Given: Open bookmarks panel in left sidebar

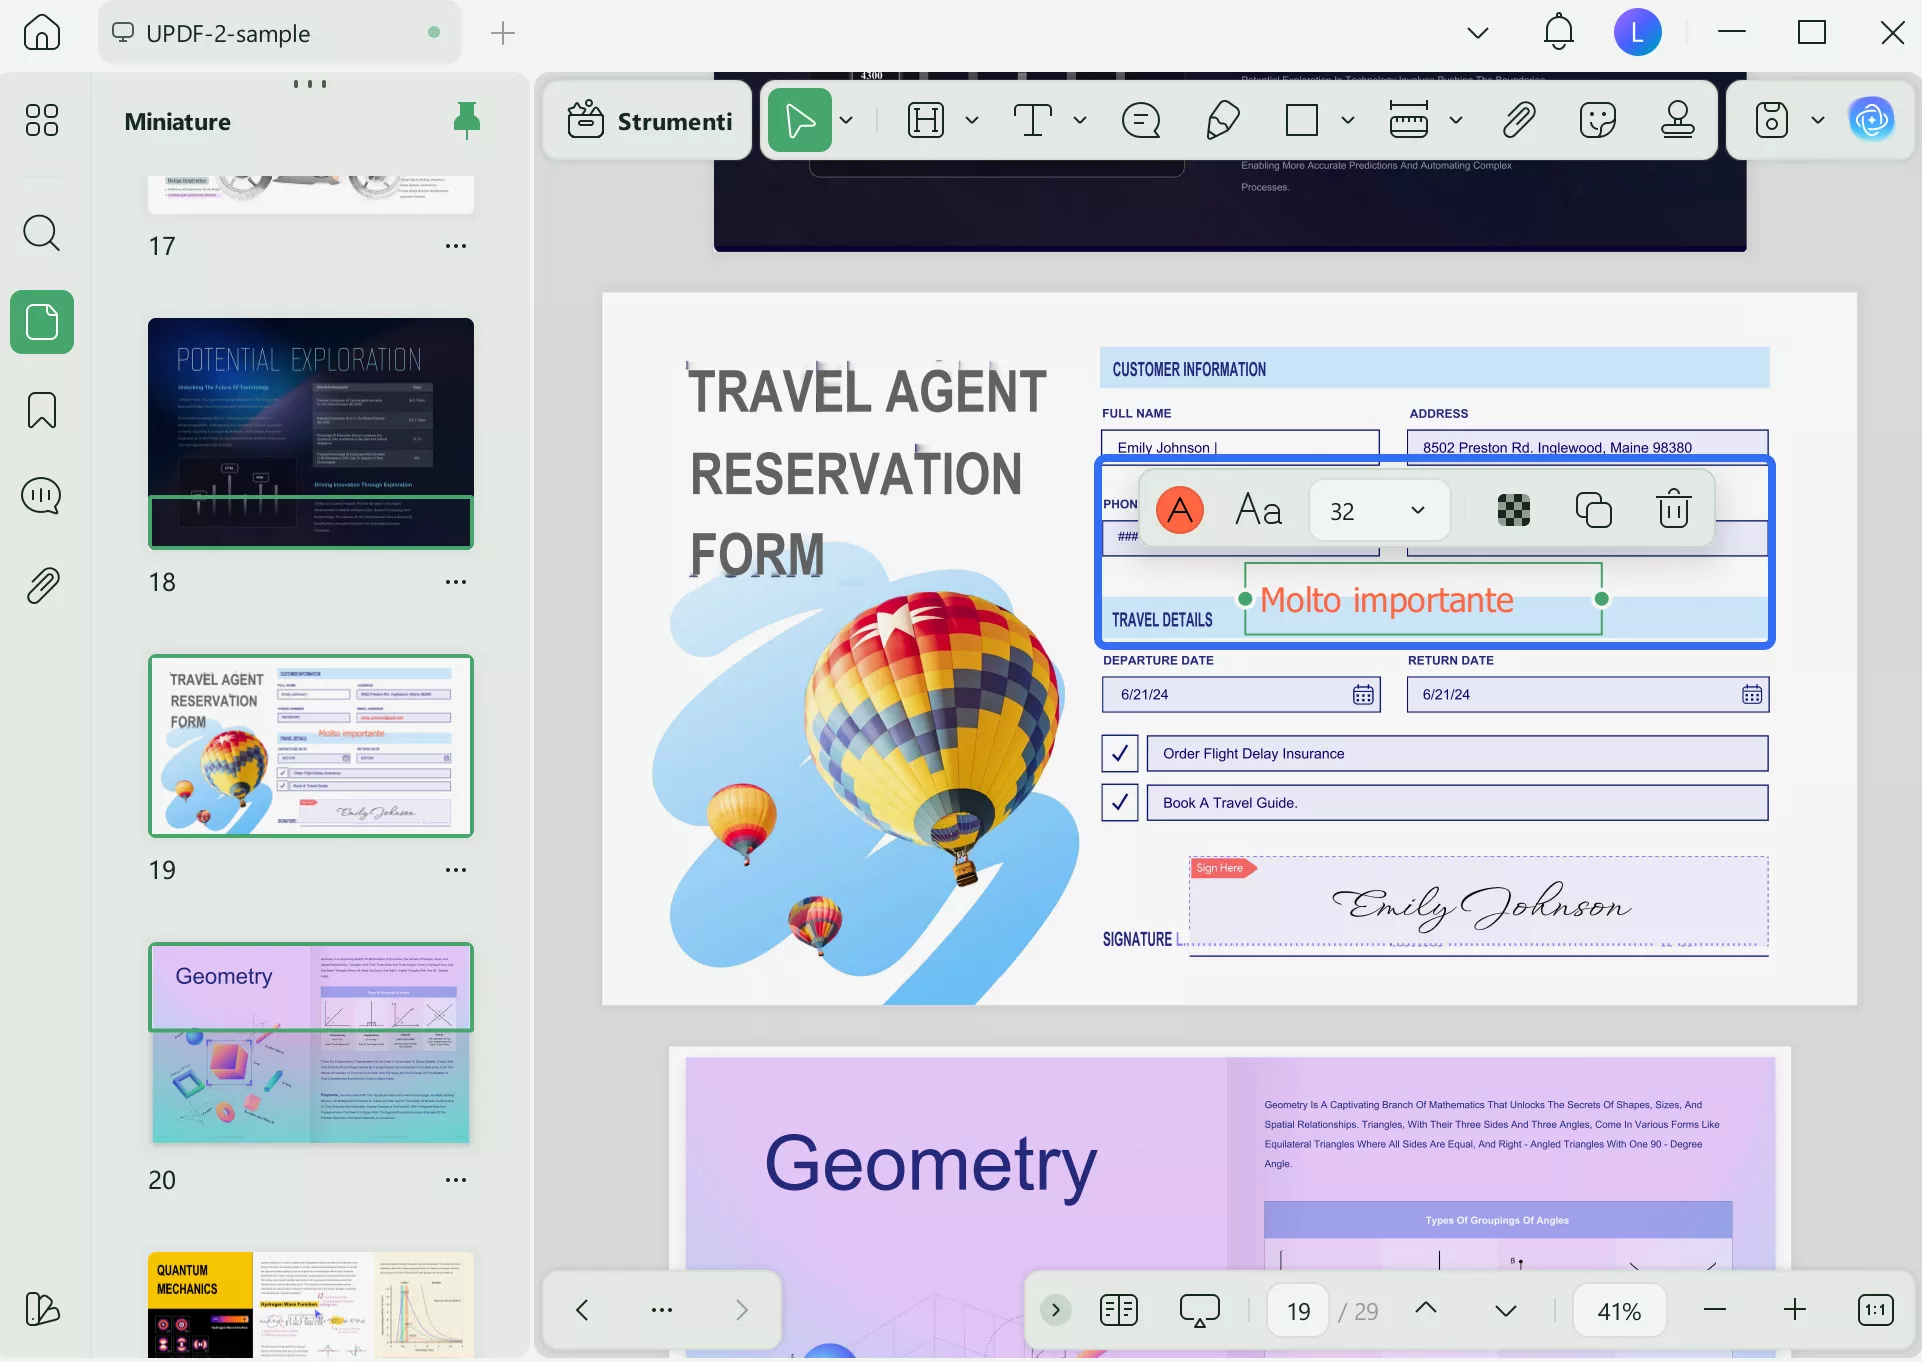Looking at the screenshot, I should (41, 410).
